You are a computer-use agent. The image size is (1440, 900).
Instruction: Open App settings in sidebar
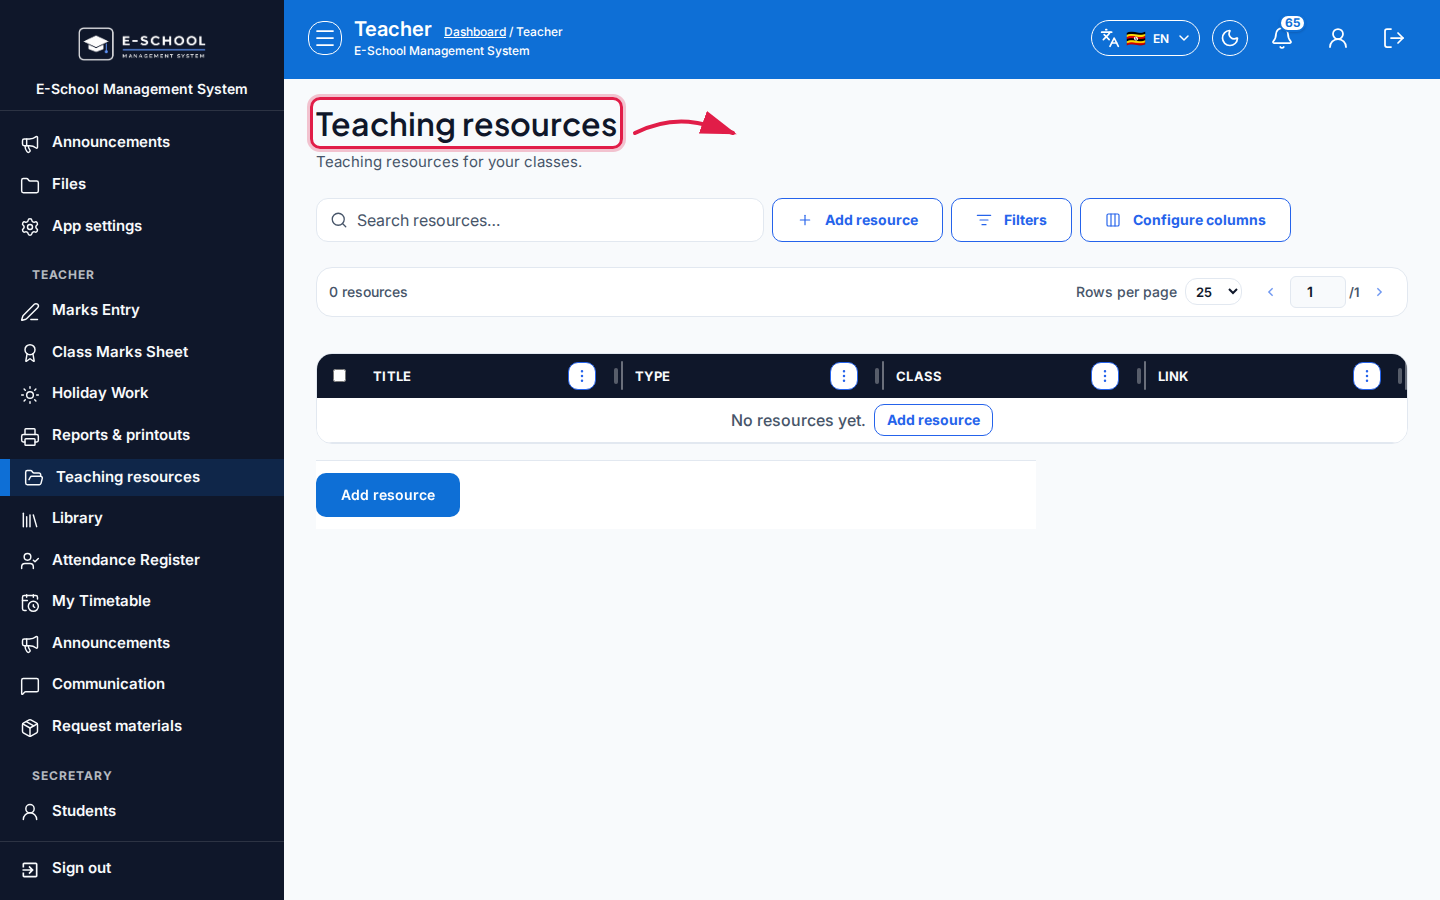pos(142,226)
